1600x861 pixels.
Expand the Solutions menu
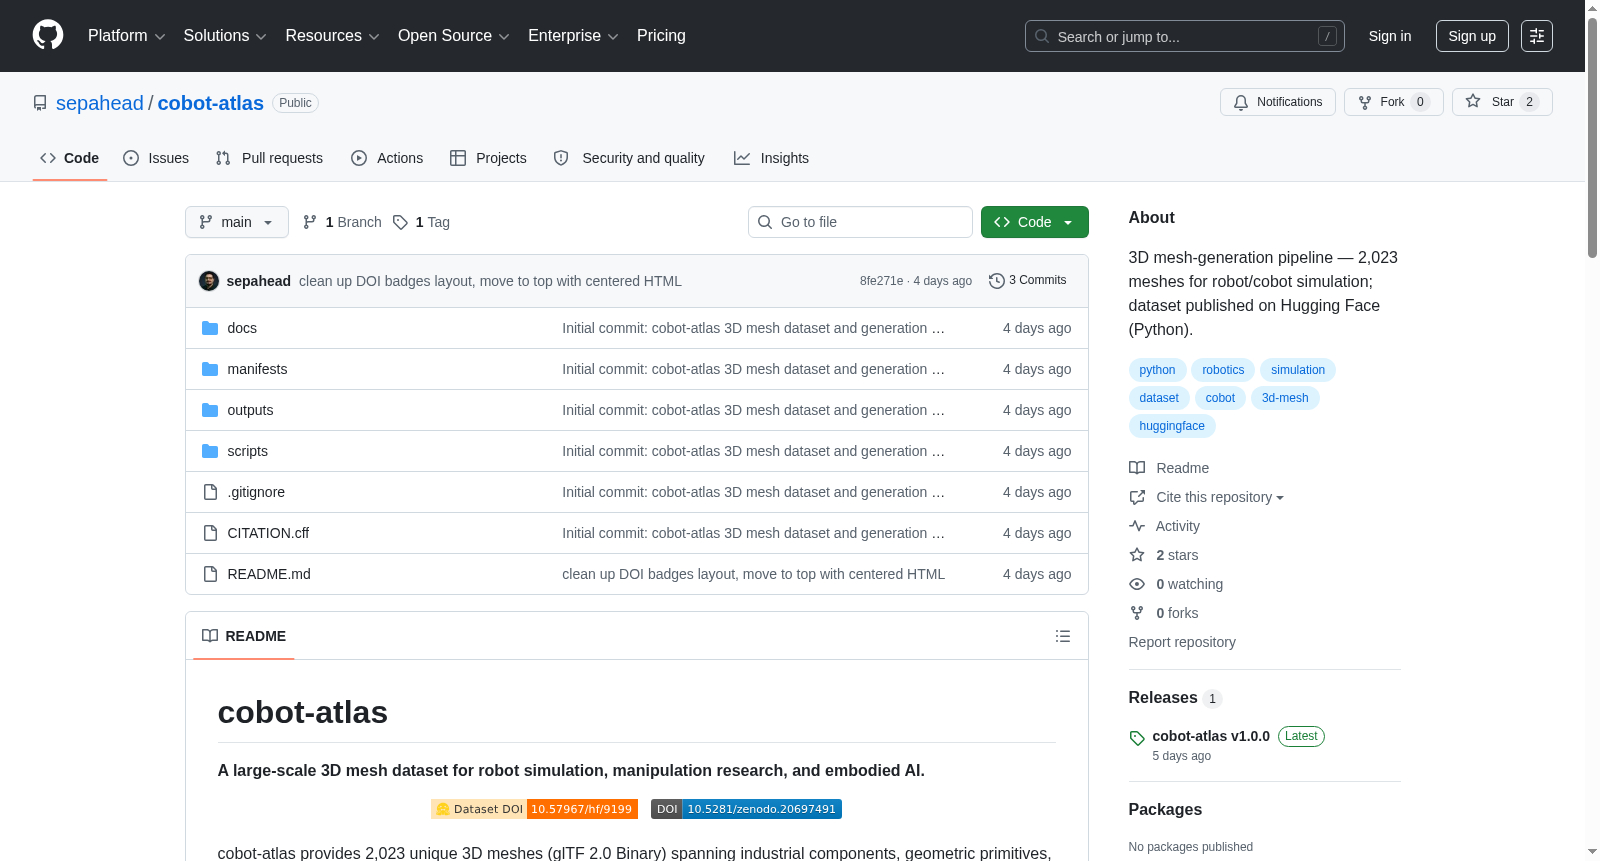(225, 36)
